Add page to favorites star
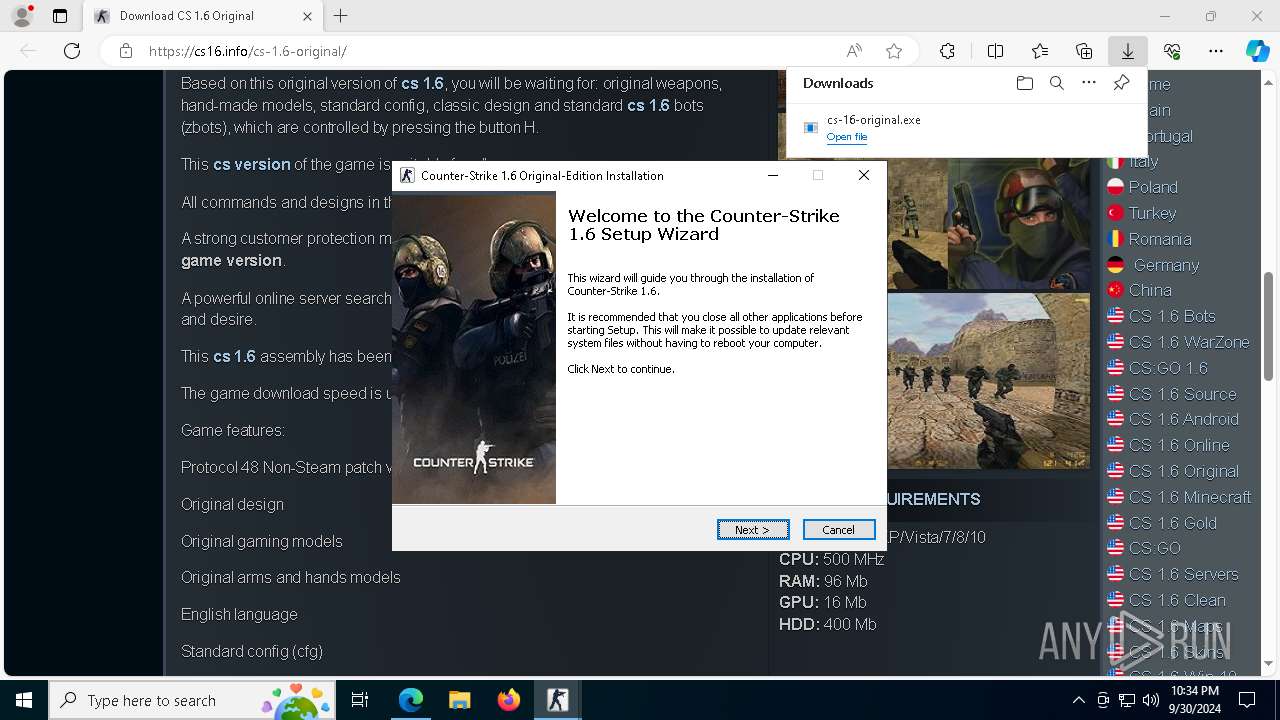The image size is (1280, 720). pos(894,51)
